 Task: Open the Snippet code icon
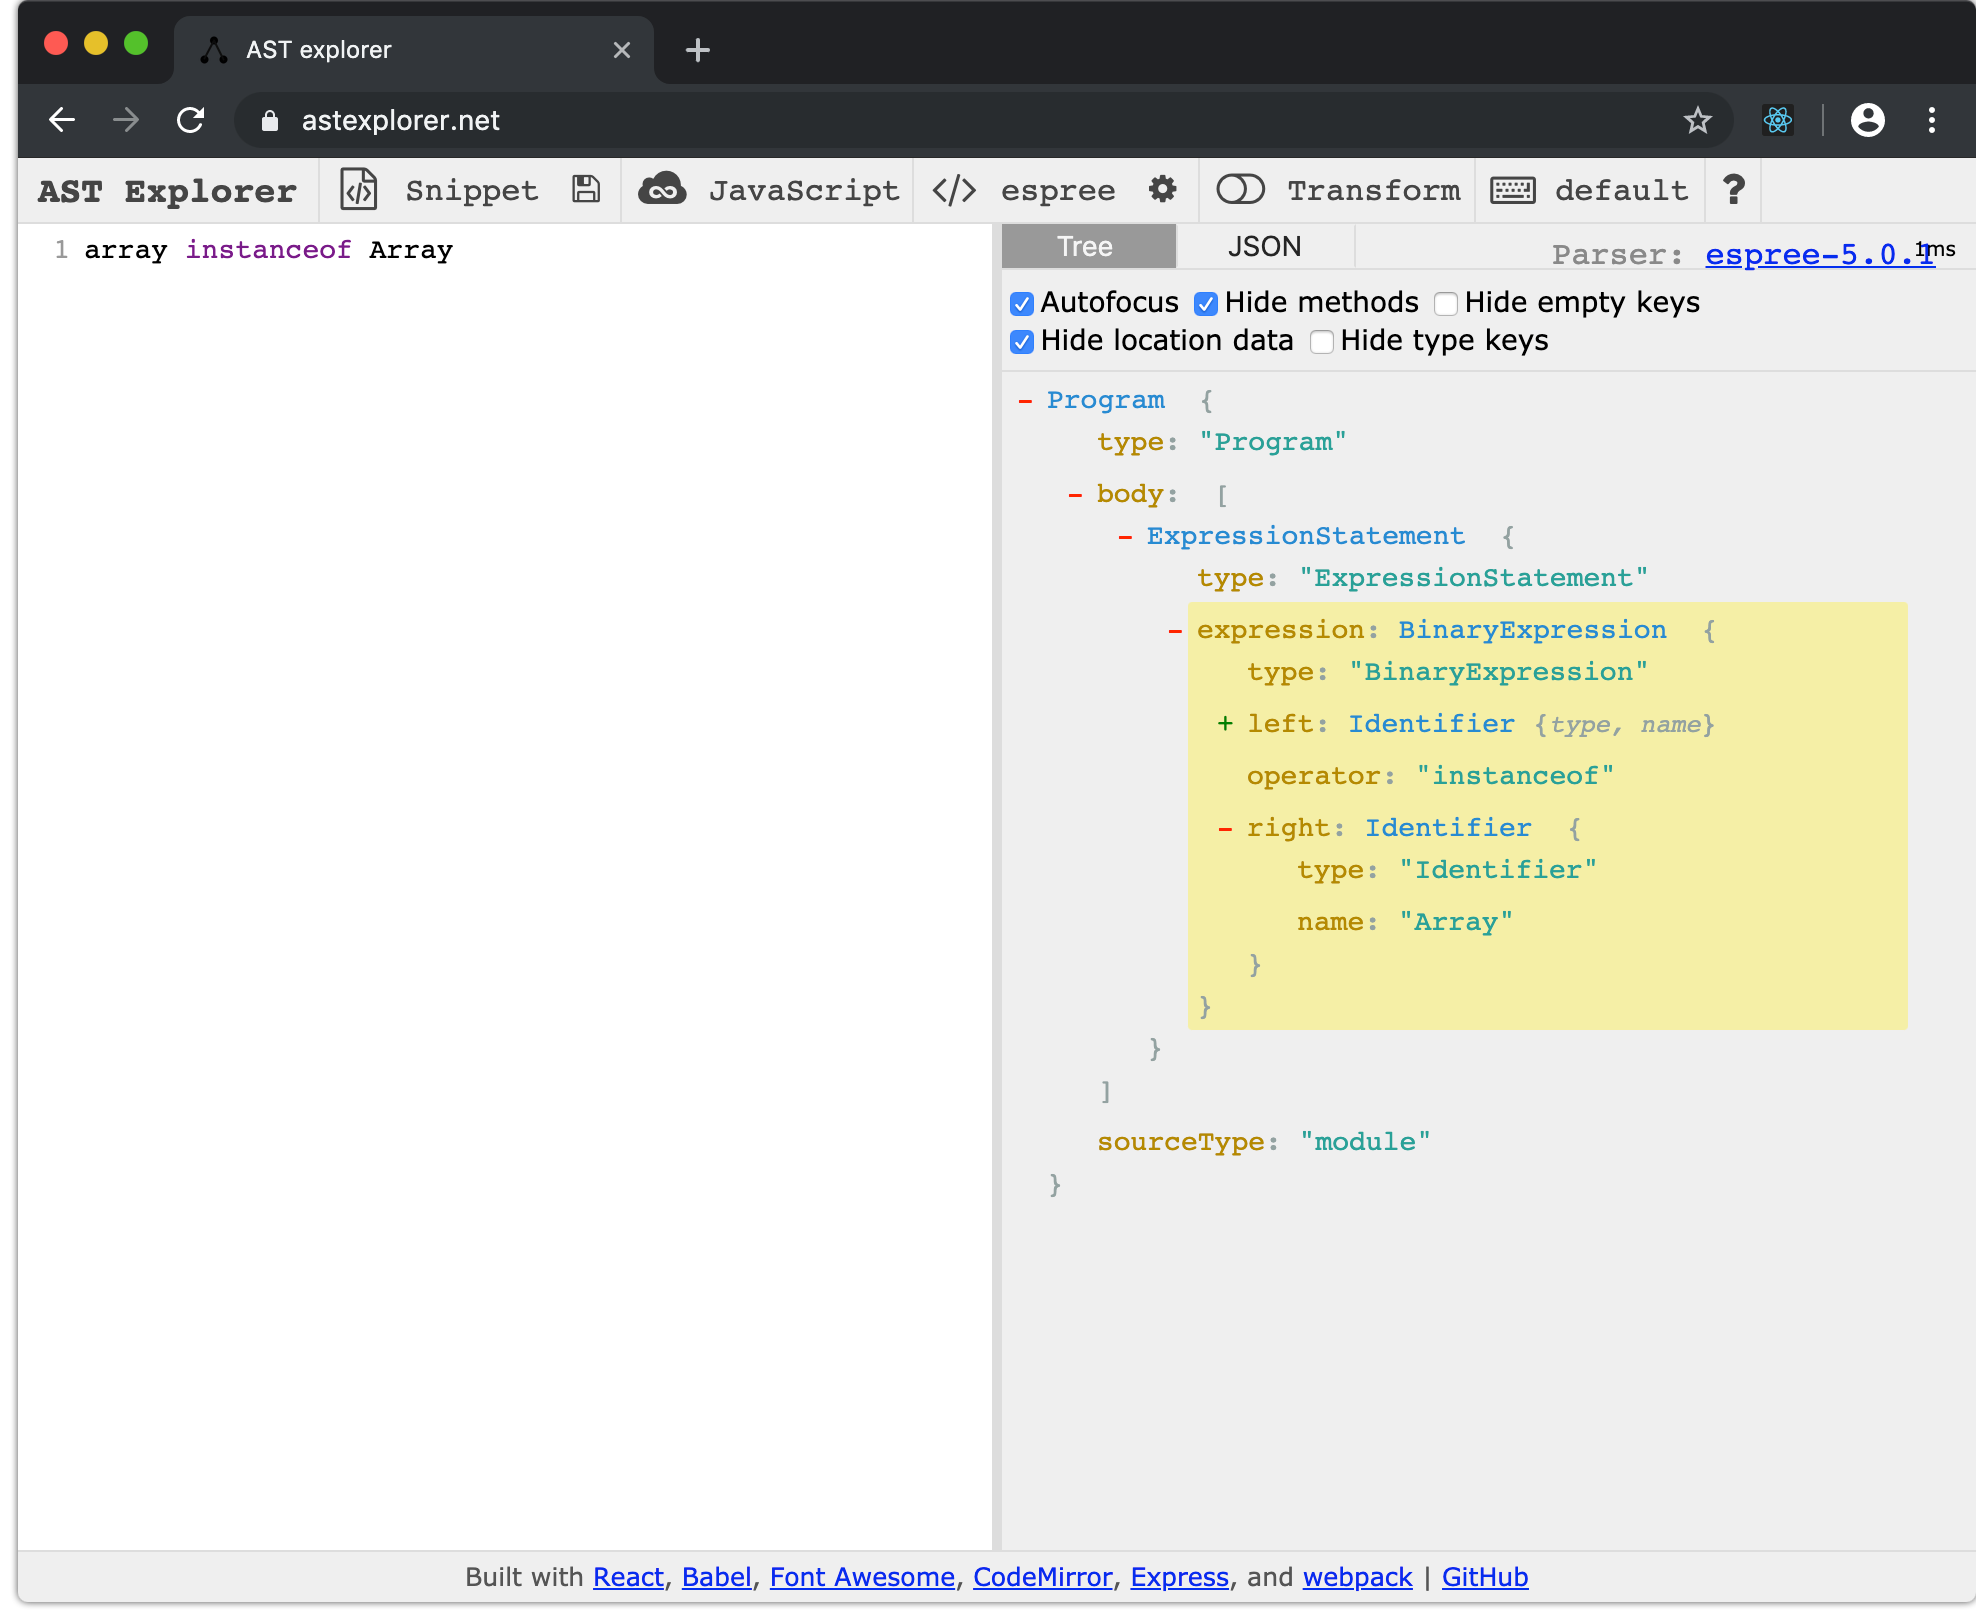(359, 190)
